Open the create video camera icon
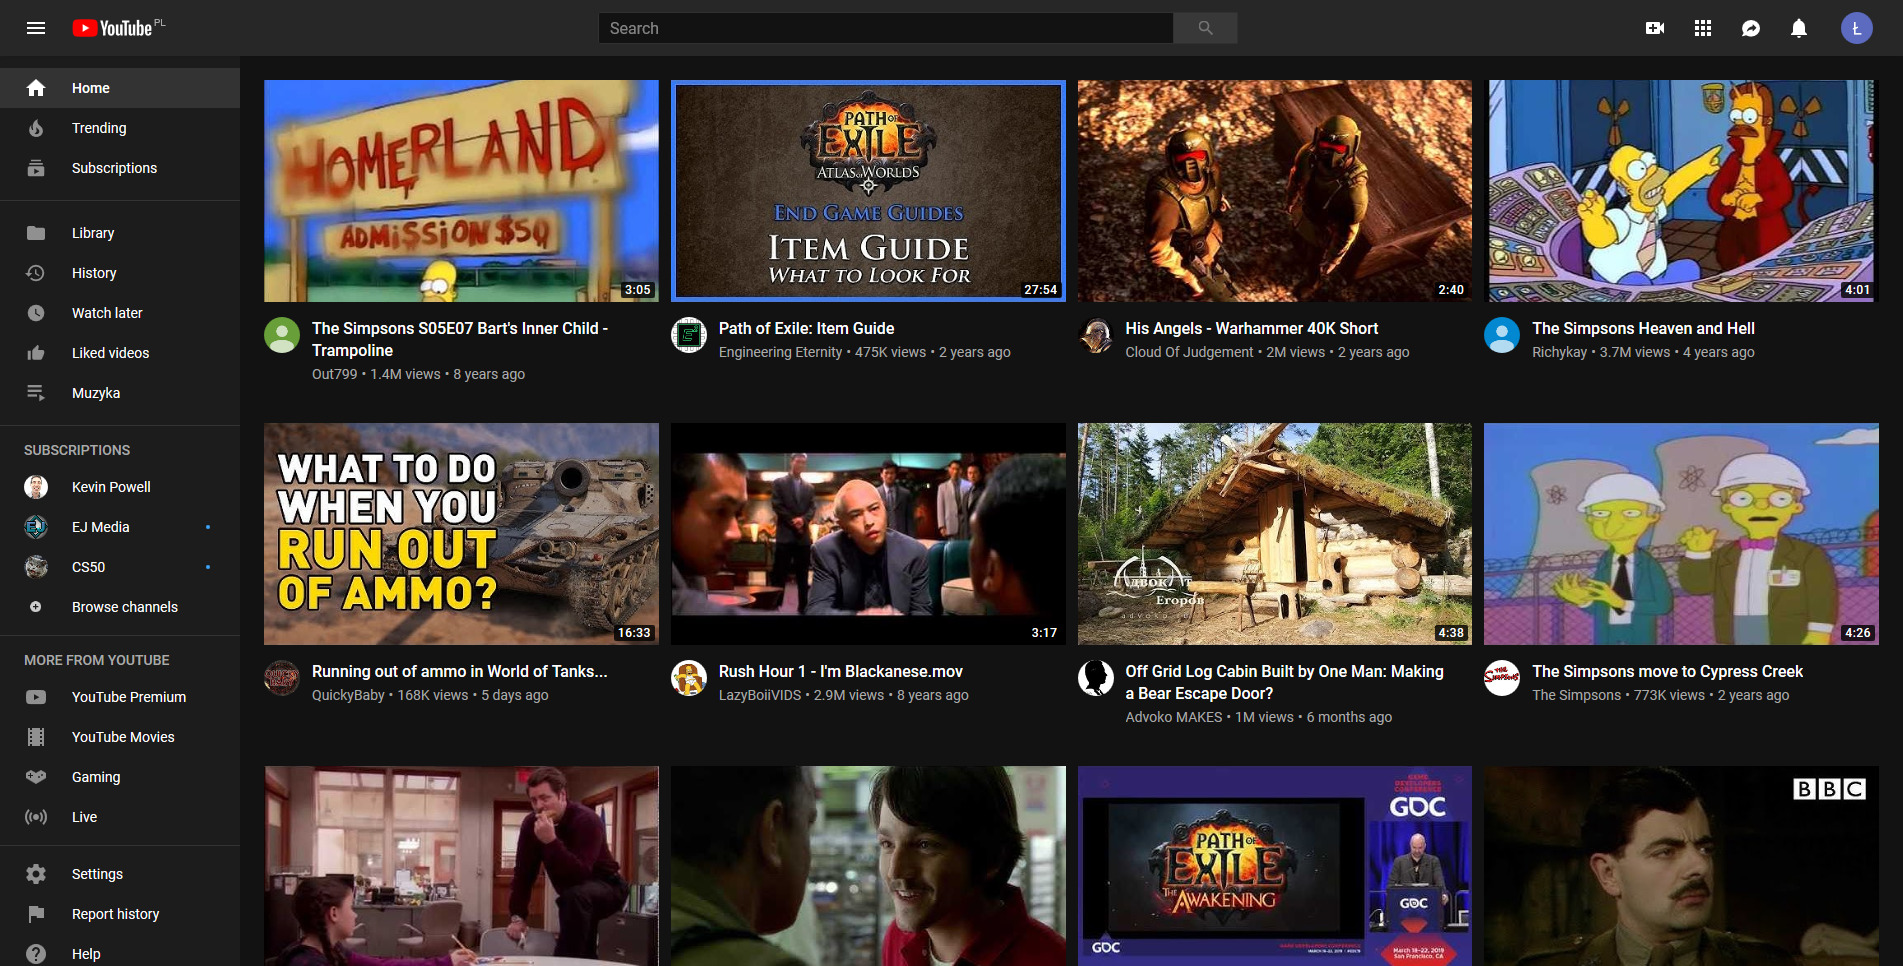 point(1655,28)
